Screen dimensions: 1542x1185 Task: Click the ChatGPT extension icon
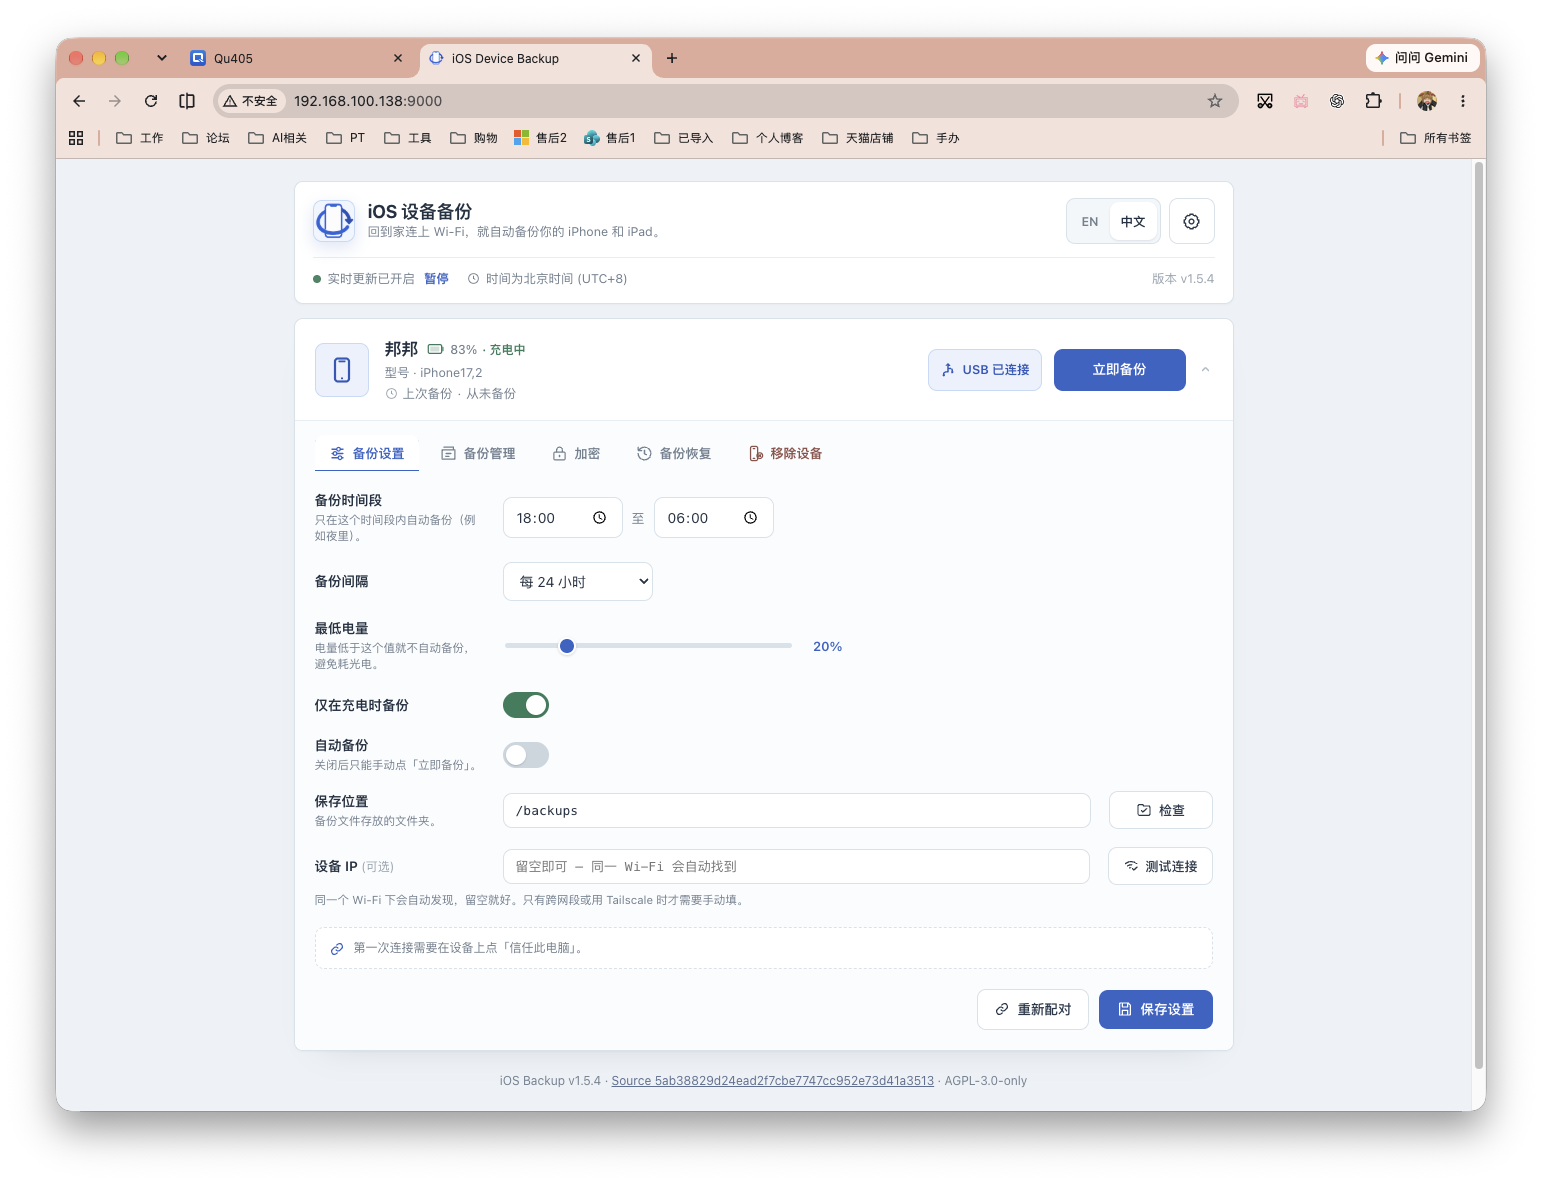[1337, 101]
